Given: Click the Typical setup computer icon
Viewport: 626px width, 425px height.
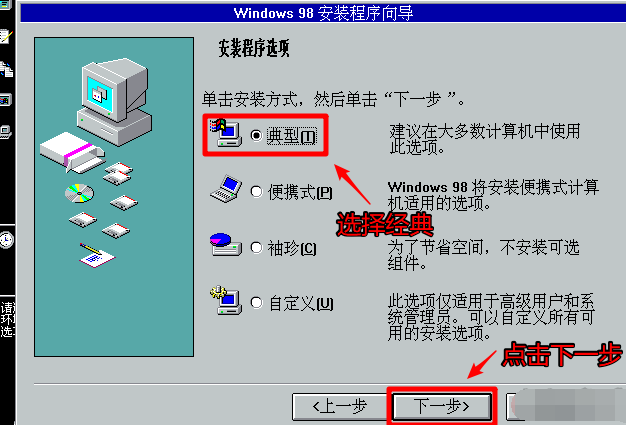Looking at the screenshot, I should (x=226, y=133).
